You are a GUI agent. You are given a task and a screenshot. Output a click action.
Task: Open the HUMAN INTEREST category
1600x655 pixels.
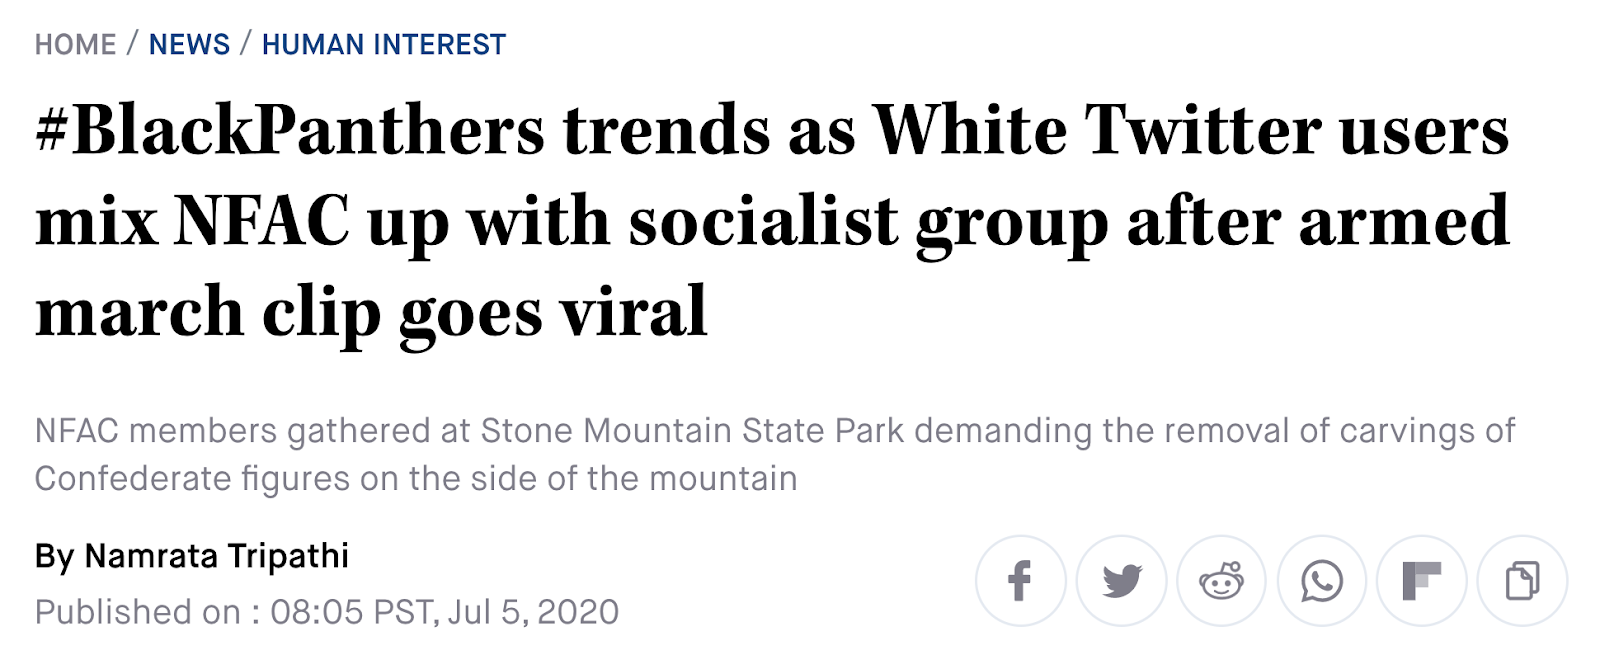click(384, 45)
